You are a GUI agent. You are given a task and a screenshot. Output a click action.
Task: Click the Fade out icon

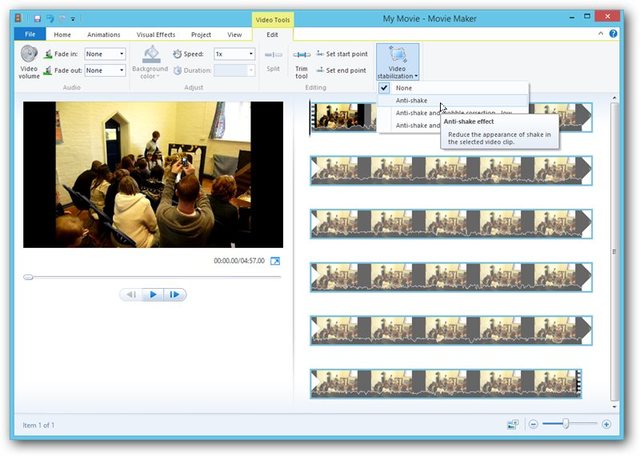point(48,71)
